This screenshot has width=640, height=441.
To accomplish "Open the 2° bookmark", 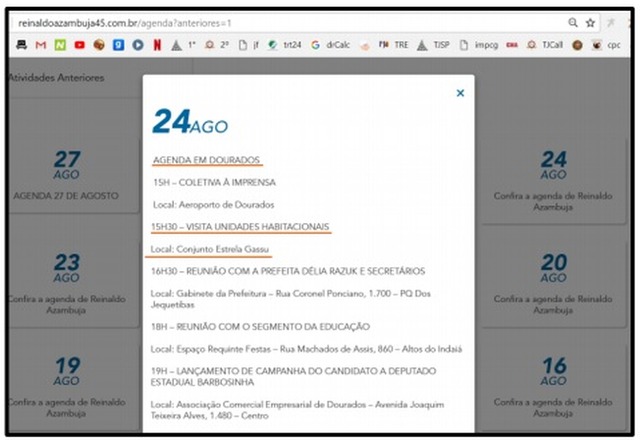I will click(217, 45).
